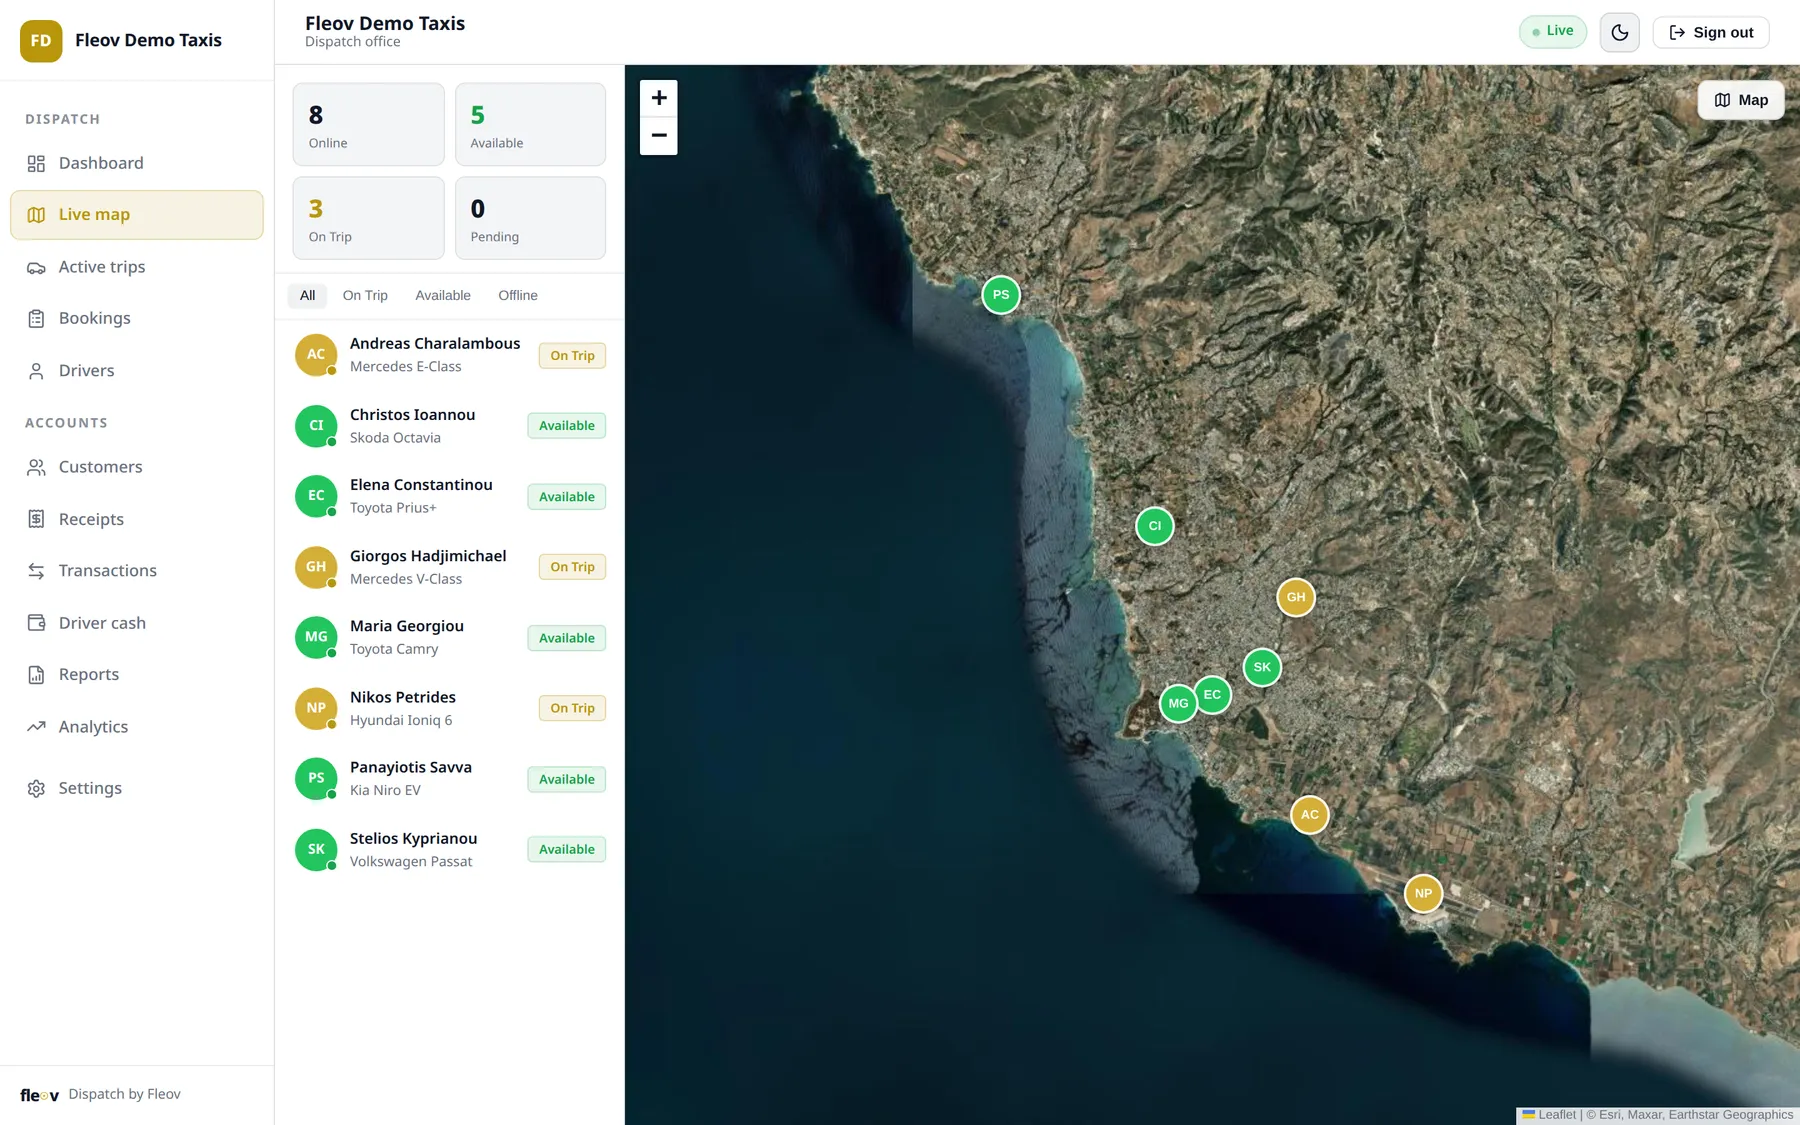
Task: Select Panayiotis Savva driver row
Action: click(450, 778)
